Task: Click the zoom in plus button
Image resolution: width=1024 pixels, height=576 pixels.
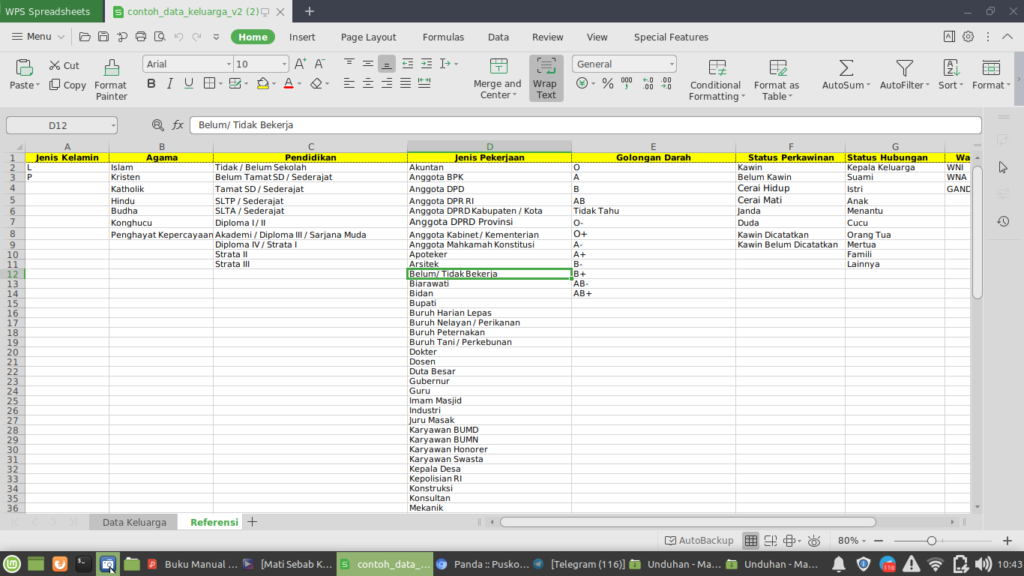Action: point(1007,541)
